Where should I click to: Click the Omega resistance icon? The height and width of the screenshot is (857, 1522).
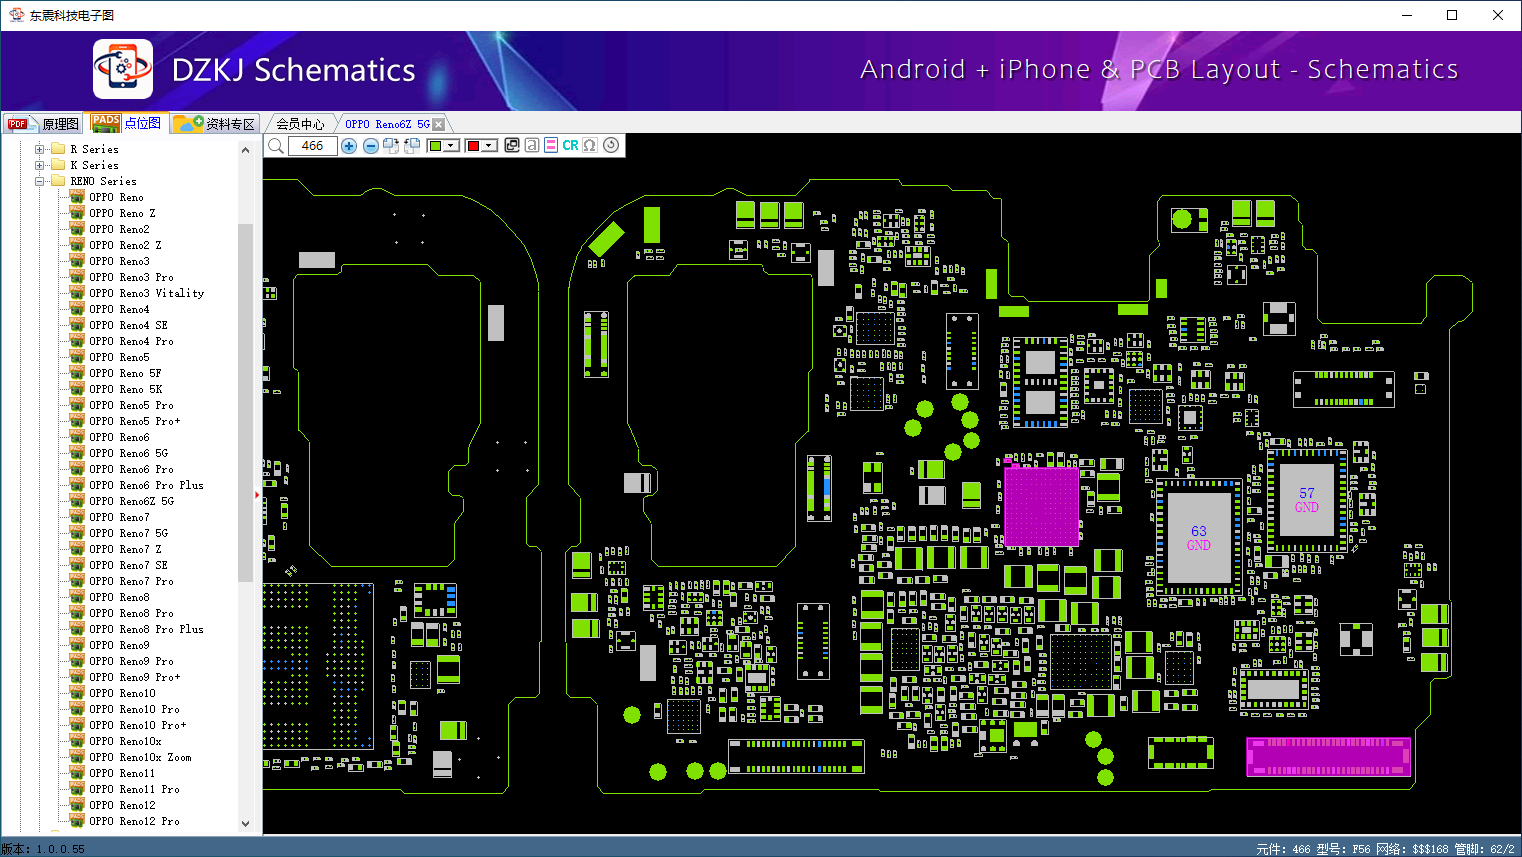point(590,145)
